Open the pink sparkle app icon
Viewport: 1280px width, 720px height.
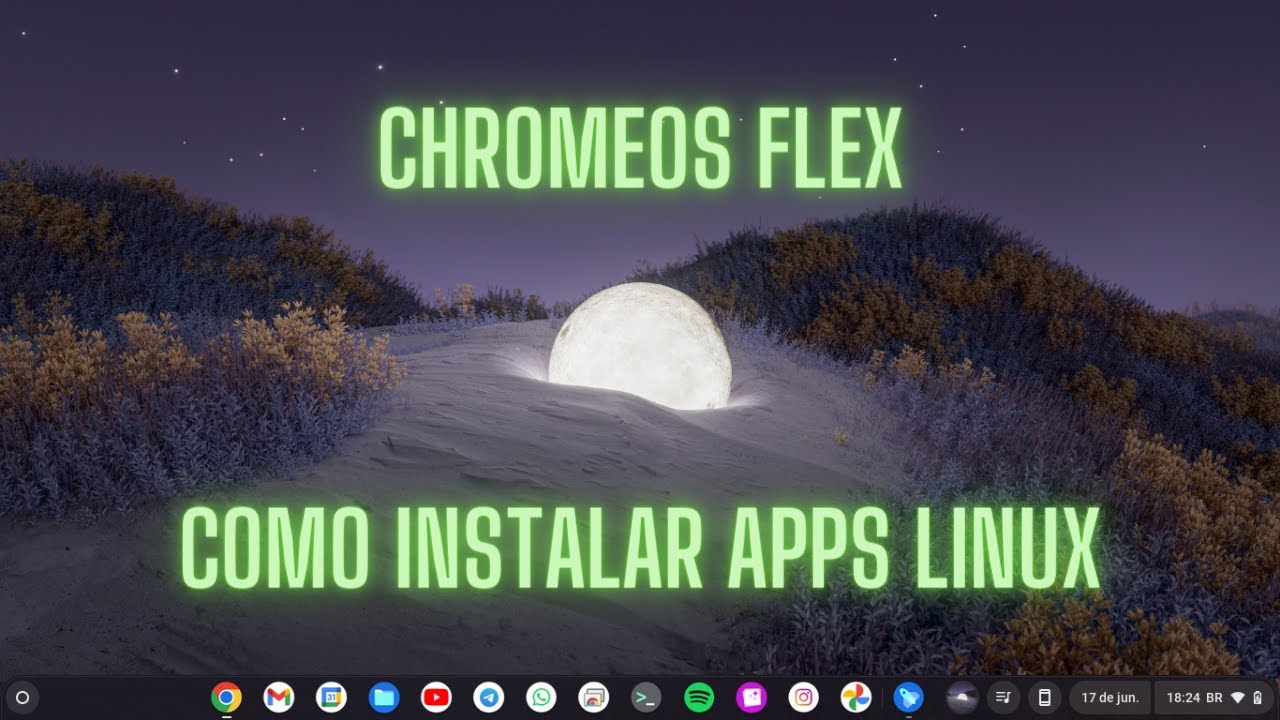click(751, 697)
